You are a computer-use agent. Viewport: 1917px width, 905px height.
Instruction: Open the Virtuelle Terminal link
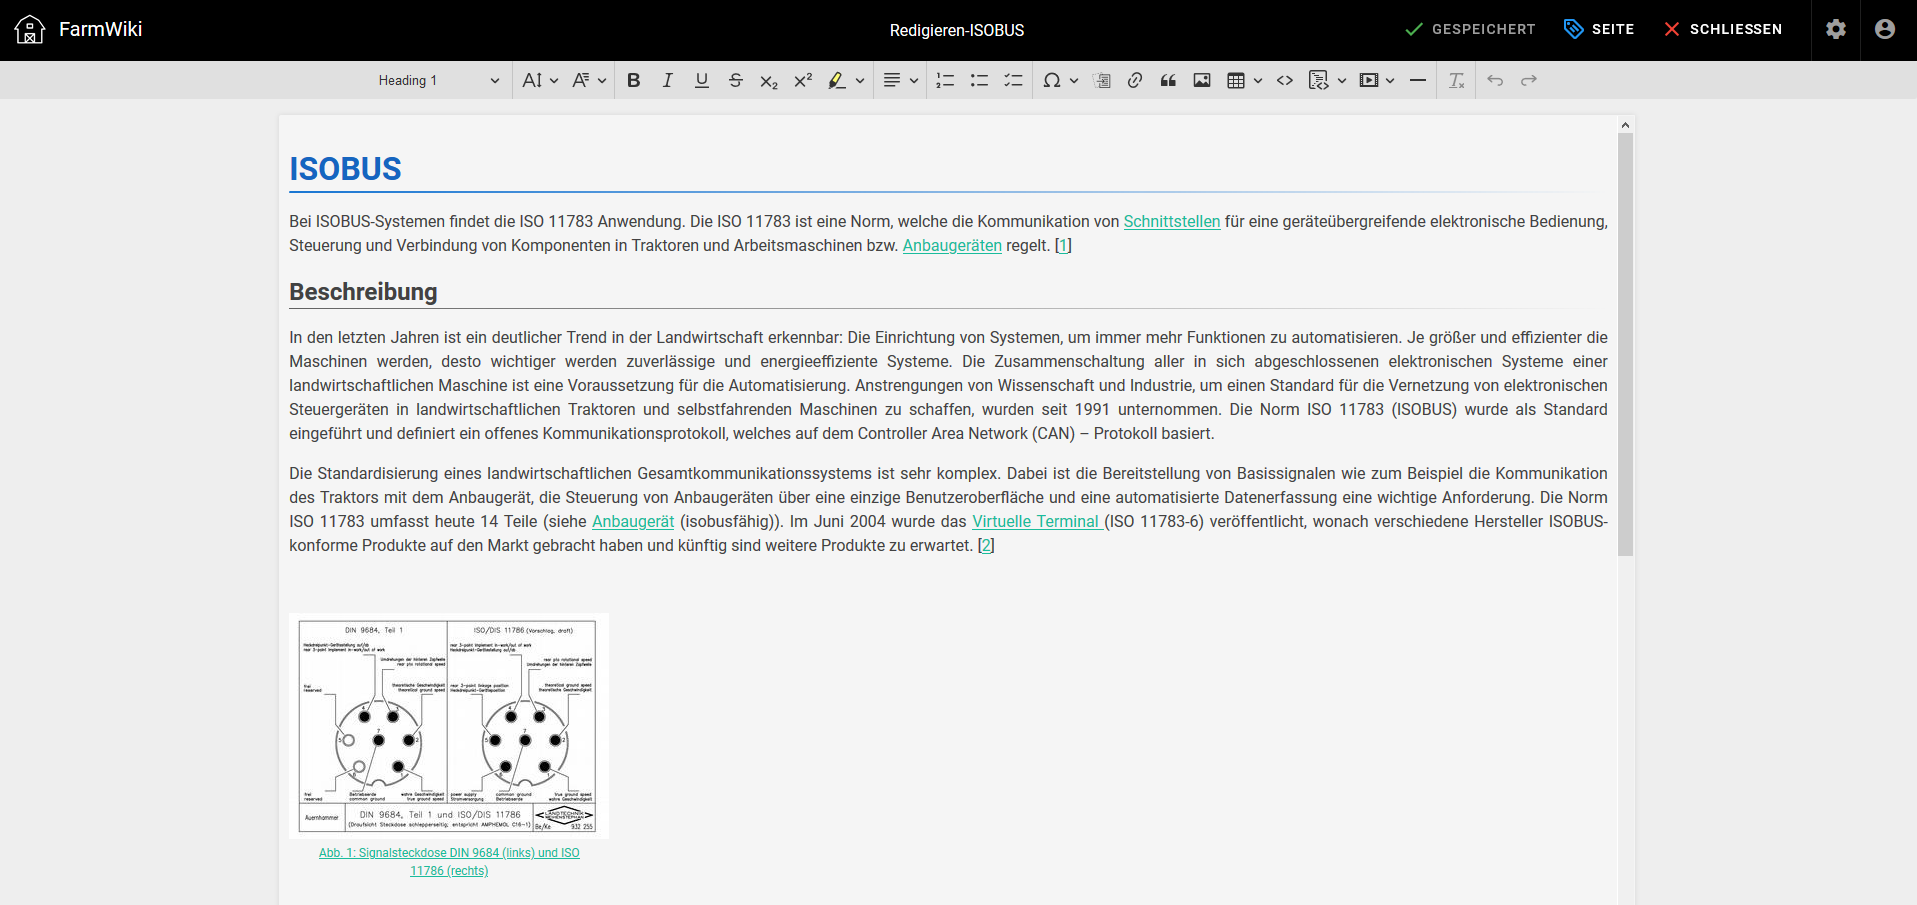tap(1036, 522)
